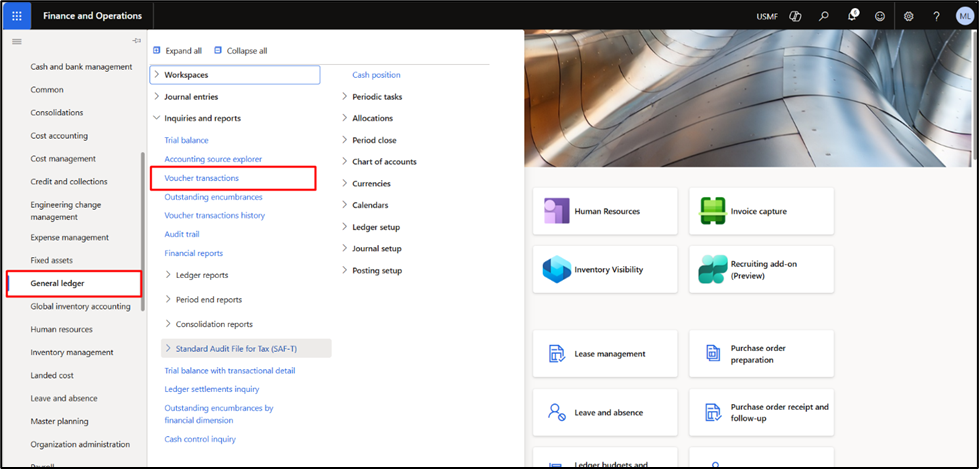Open Cash control inquiry link

tap(200, 439)
